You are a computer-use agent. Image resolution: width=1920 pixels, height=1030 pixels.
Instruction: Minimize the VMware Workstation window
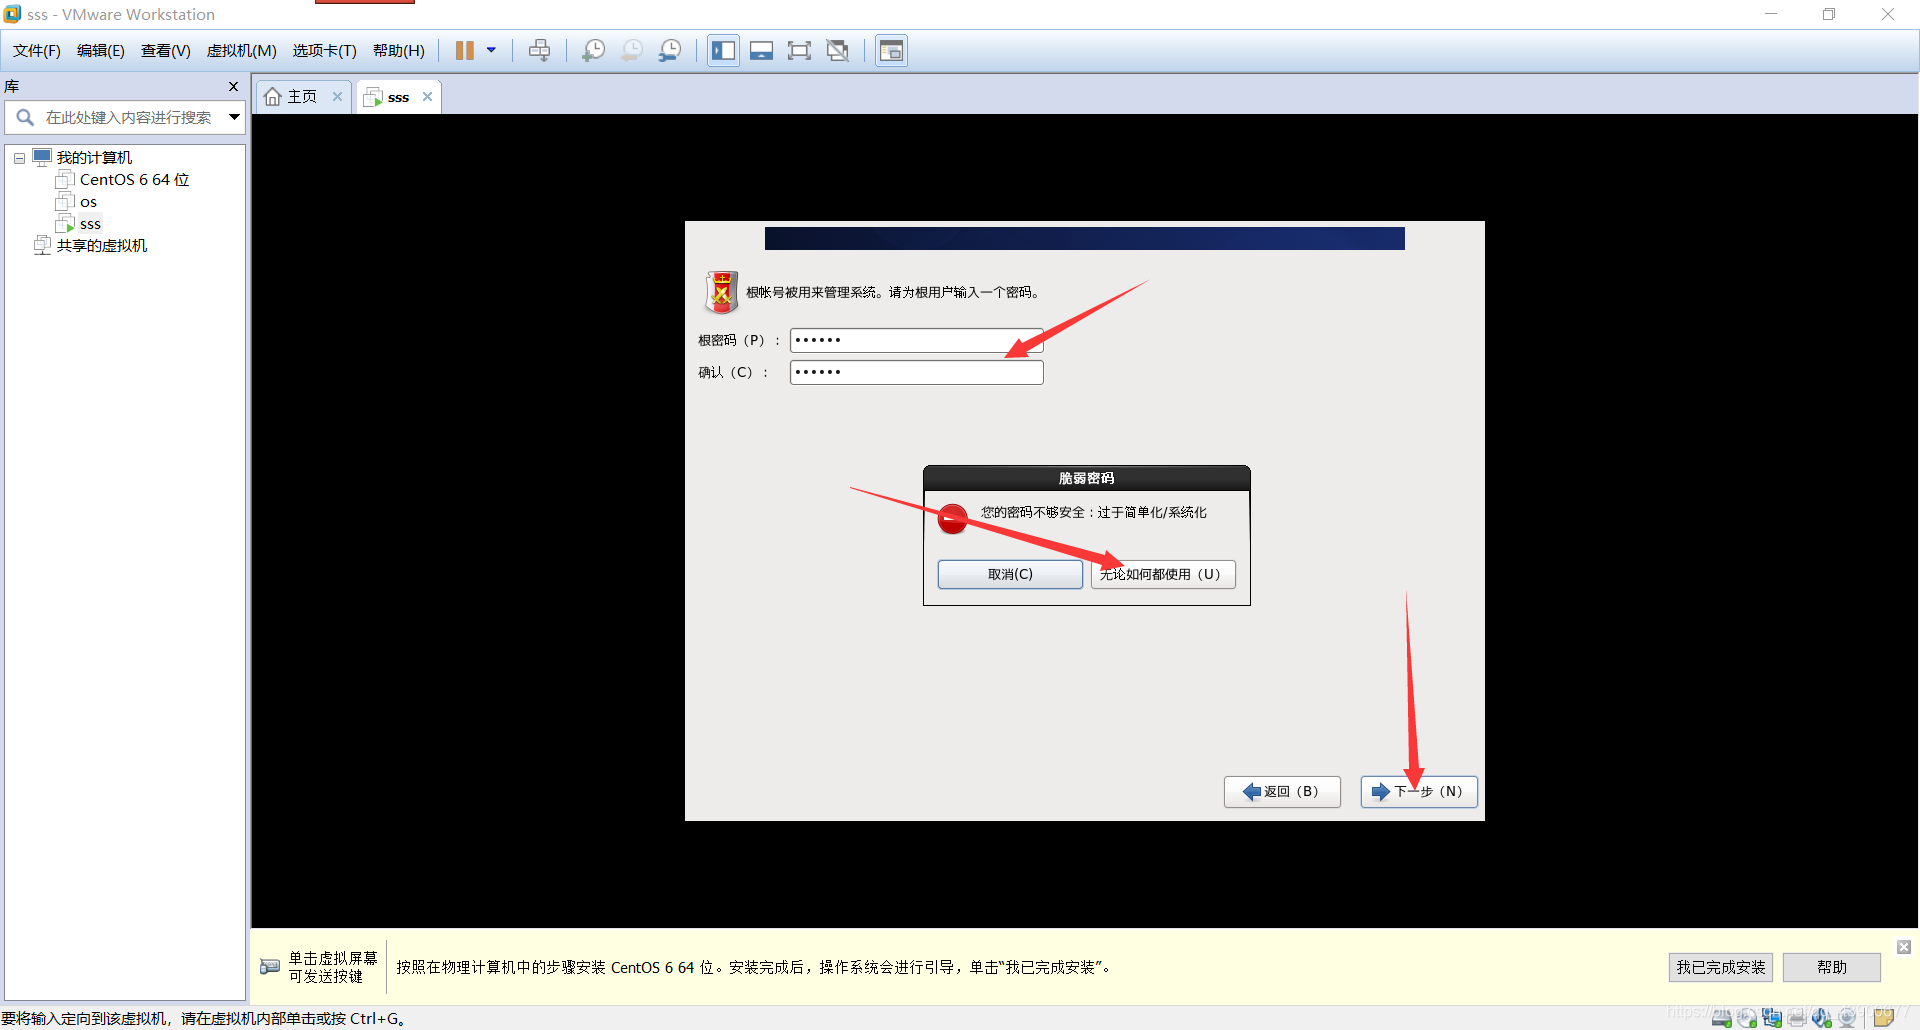(1771, 14)
